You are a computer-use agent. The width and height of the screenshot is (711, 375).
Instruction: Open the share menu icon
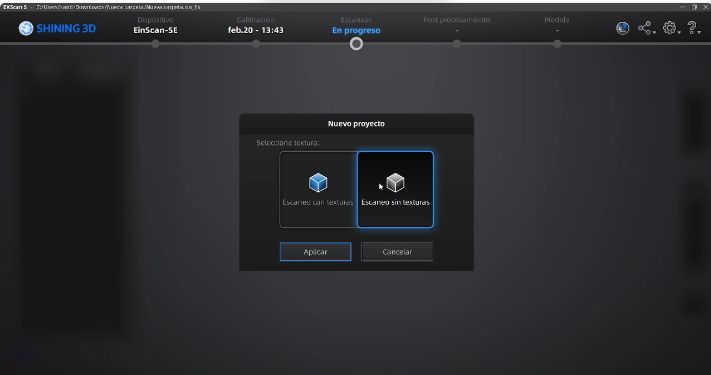click(x=646, y=28)
